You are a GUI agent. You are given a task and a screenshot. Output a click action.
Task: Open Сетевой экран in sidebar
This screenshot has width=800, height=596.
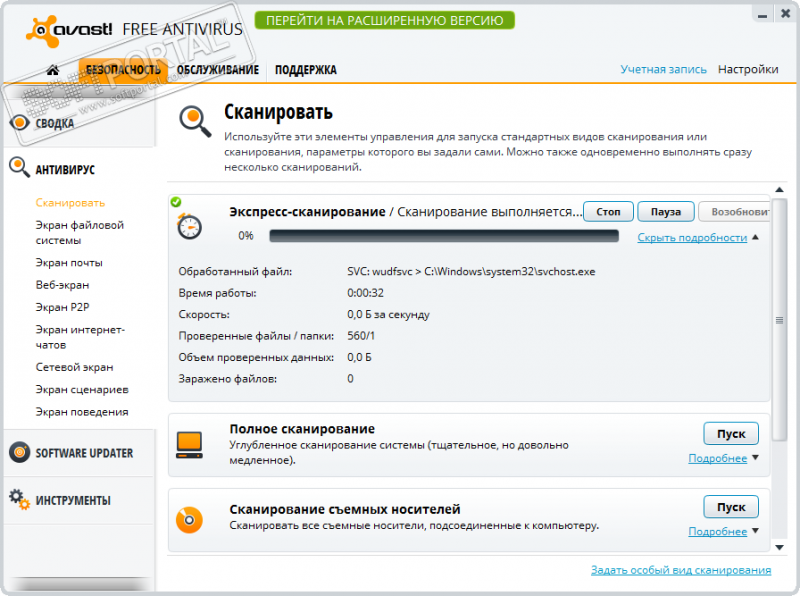(74, 367)
